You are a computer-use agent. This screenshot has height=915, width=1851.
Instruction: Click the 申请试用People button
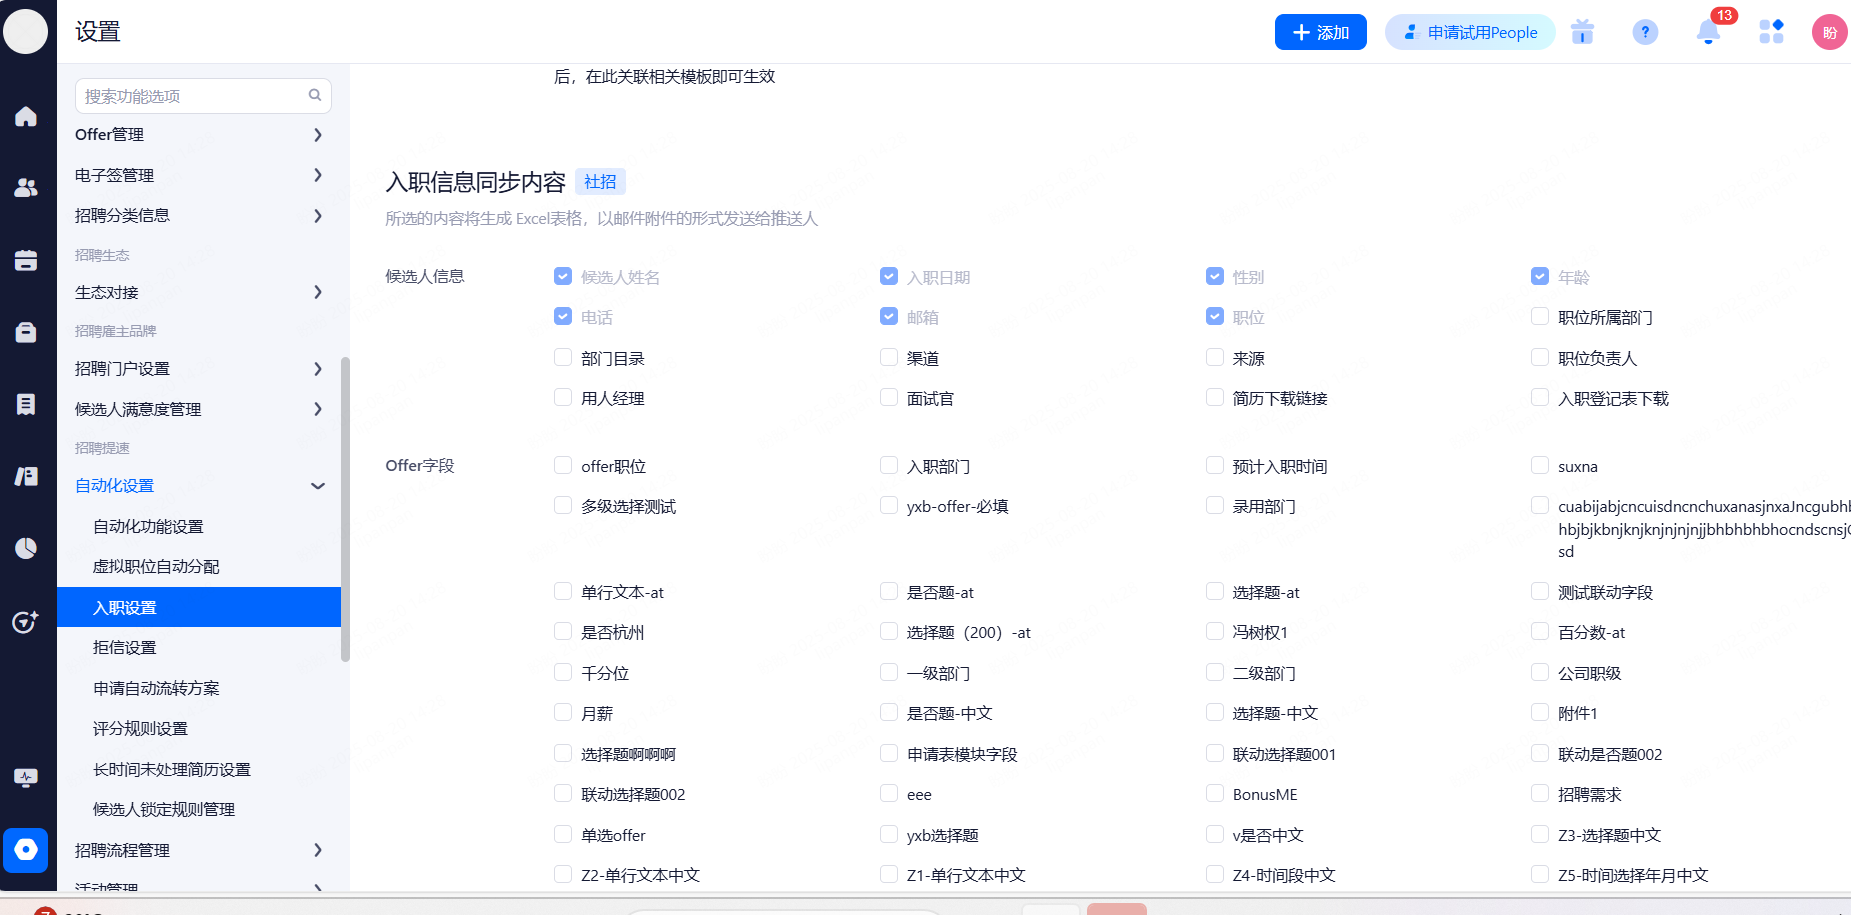pyautogui.click(x=1470, y=32)
